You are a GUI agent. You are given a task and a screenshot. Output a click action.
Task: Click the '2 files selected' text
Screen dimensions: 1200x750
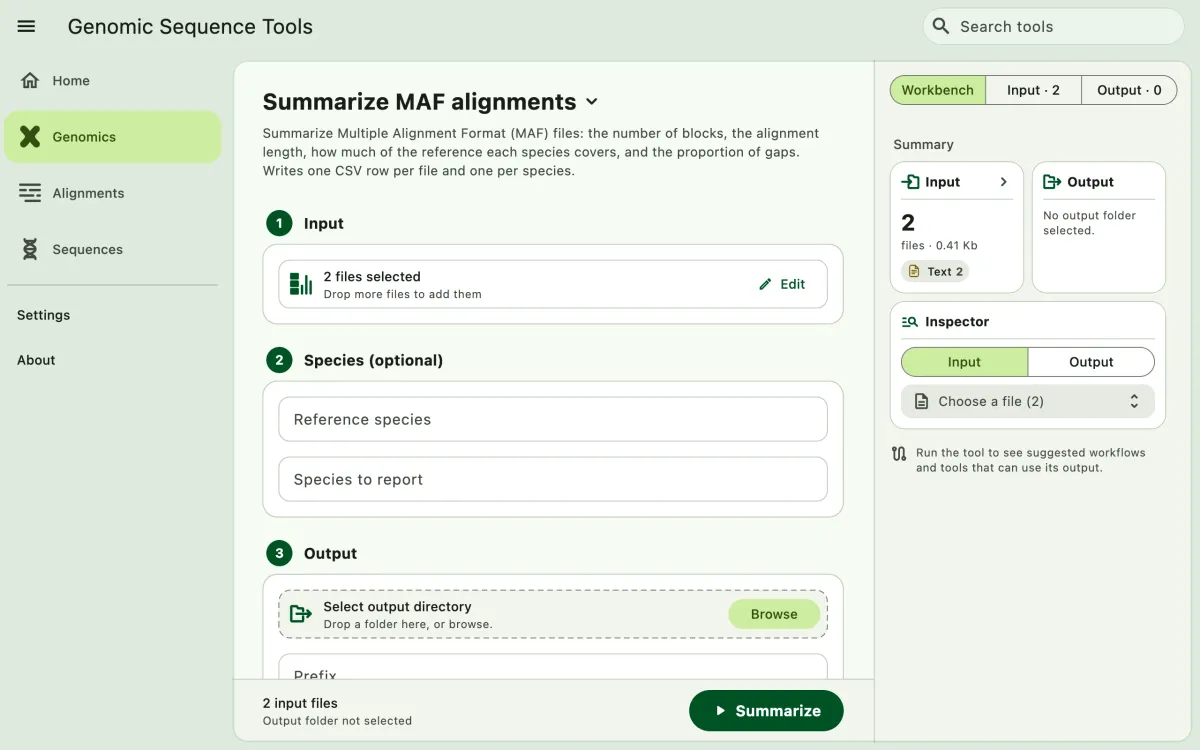(372, 277)
